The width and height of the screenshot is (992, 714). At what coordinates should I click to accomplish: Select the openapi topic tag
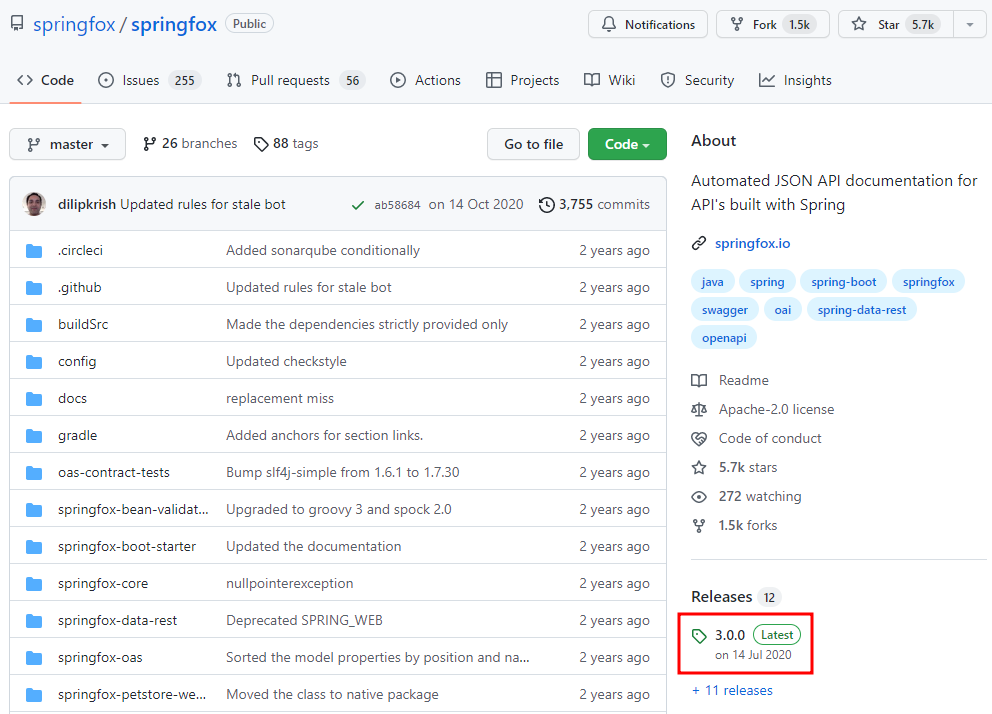click(724, 338)
